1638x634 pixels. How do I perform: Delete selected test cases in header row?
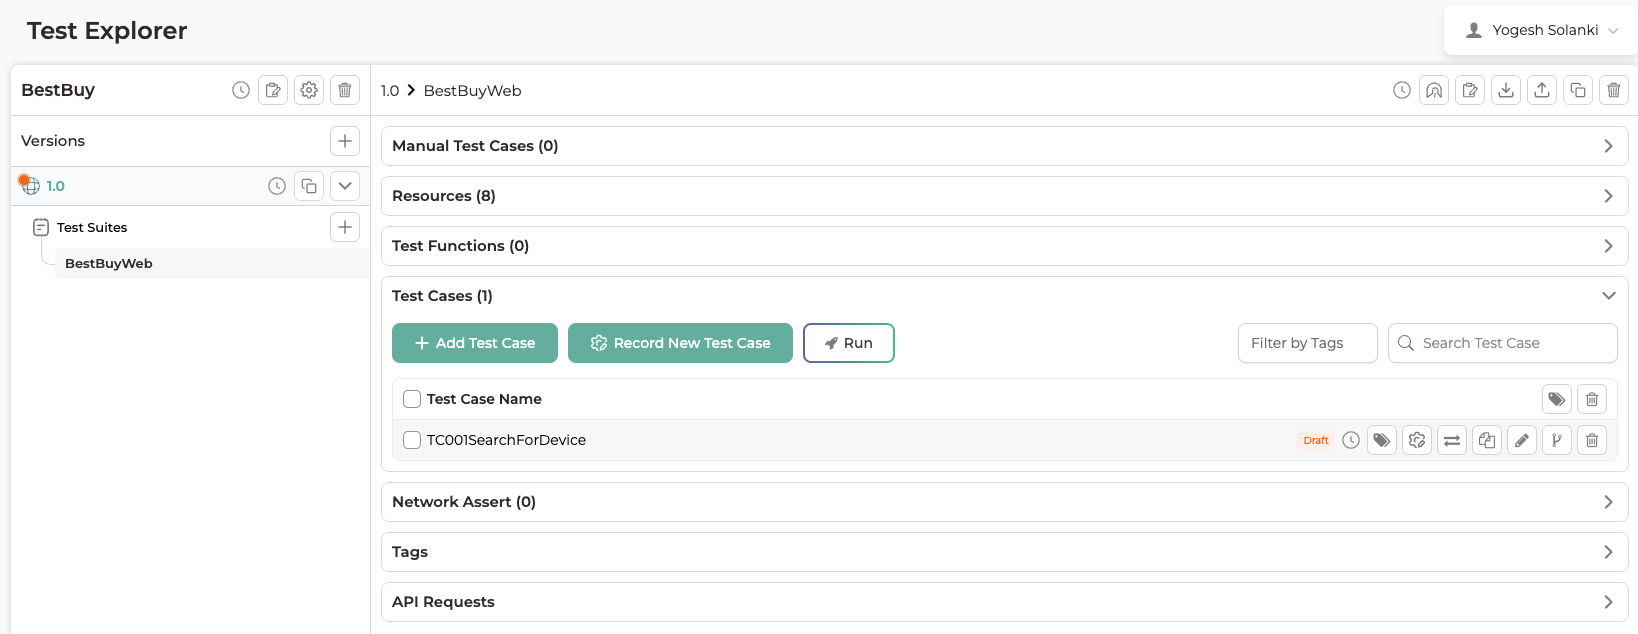[x=1592, y=399]
